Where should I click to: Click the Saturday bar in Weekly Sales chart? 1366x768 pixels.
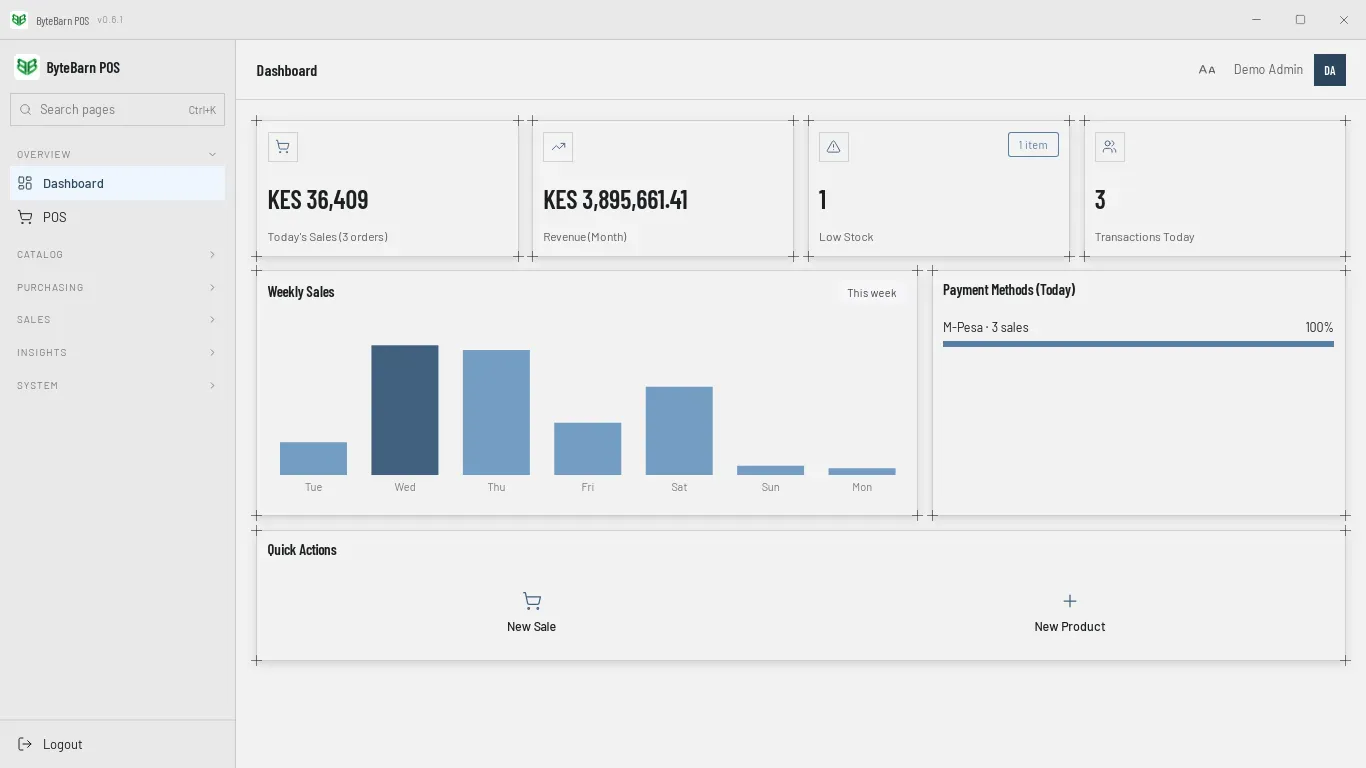[679, 431]
